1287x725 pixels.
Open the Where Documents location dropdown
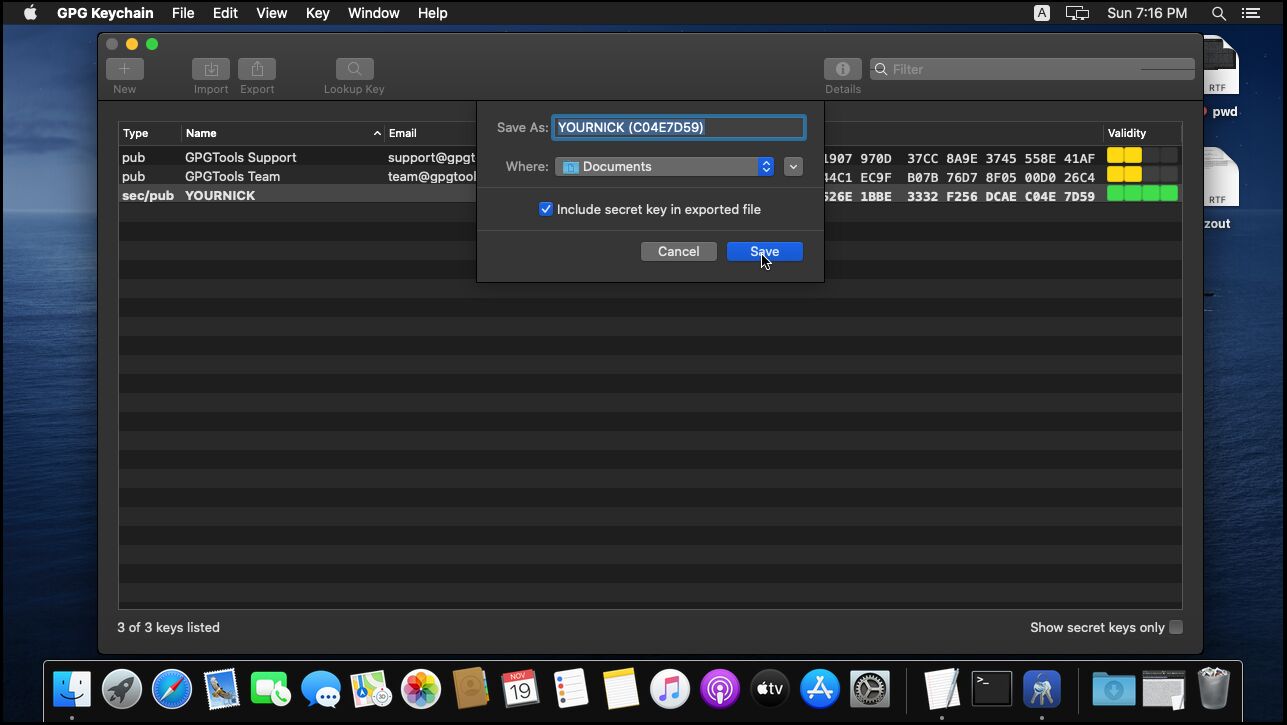coord(665,167)
